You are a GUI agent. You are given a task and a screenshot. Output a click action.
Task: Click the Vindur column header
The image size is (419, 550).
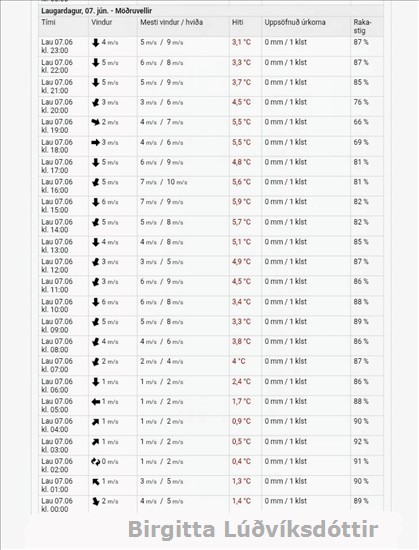coord(102,22)
